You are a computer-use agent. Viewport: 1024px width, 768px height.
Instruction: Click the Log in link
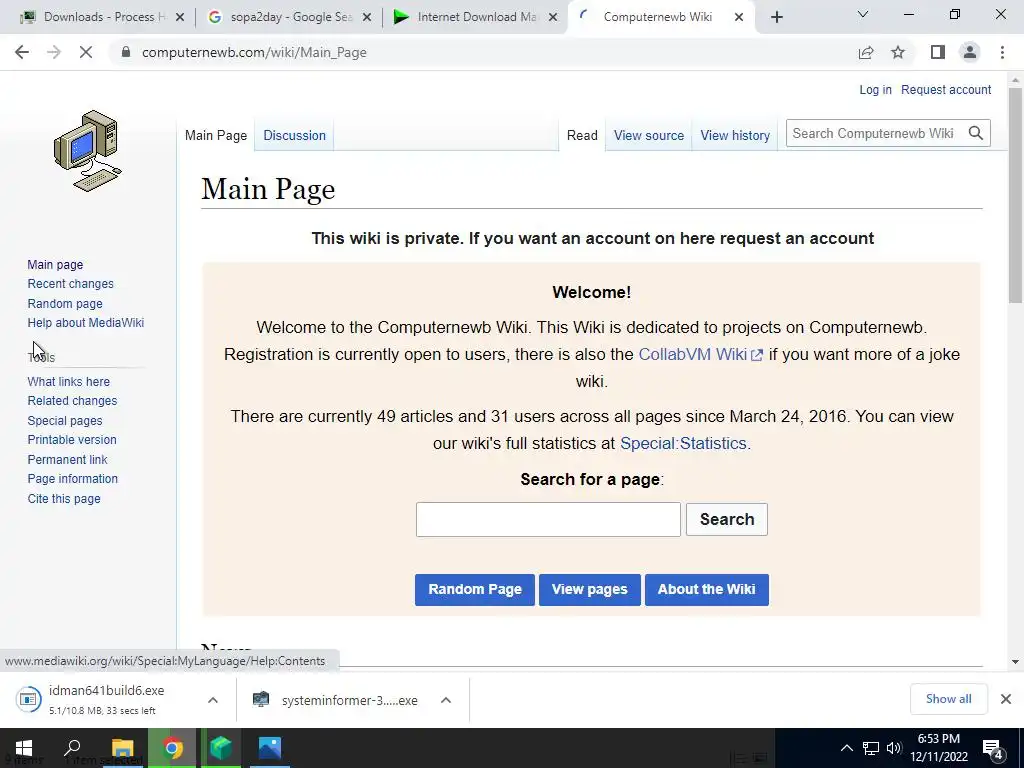tap(875, 89)
